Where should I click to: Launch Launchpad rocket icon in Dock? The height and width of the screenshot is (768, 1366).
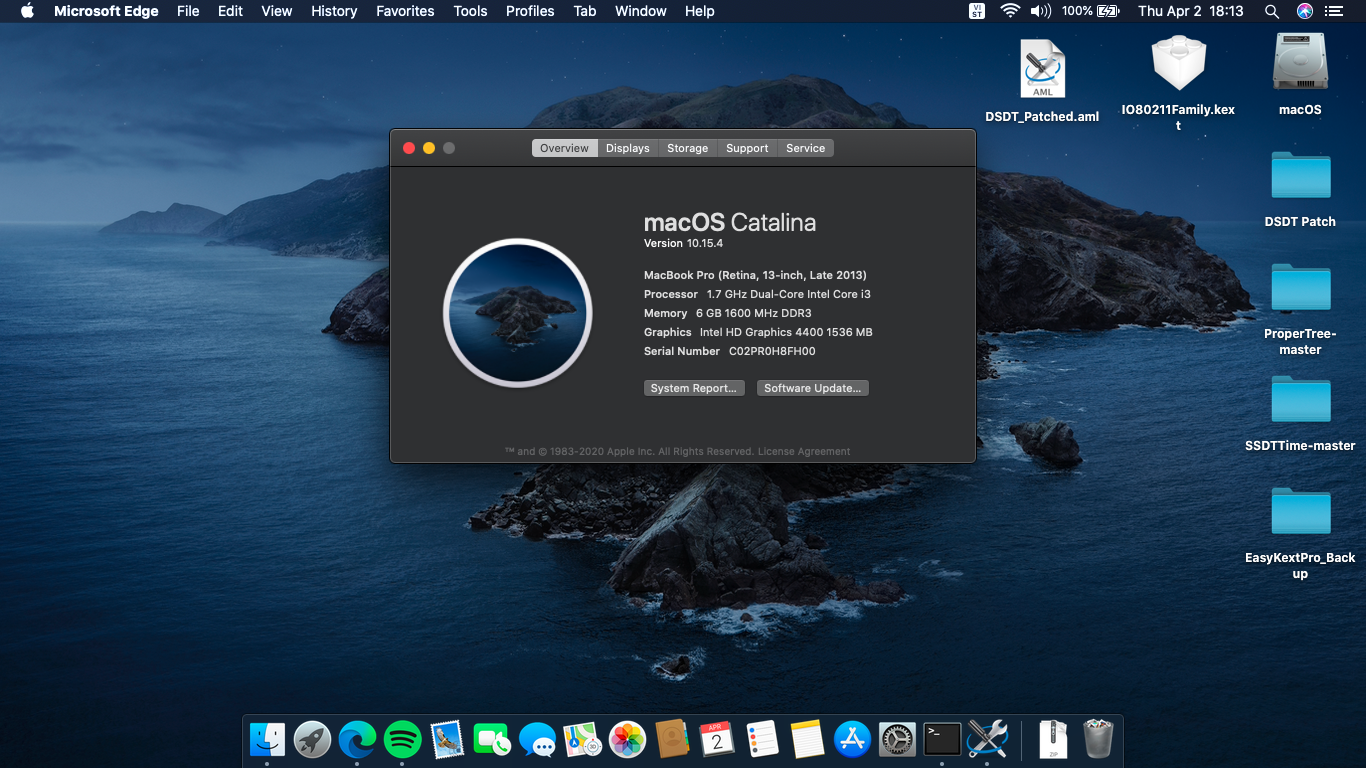pyautogui.click(x=312, y=740)
